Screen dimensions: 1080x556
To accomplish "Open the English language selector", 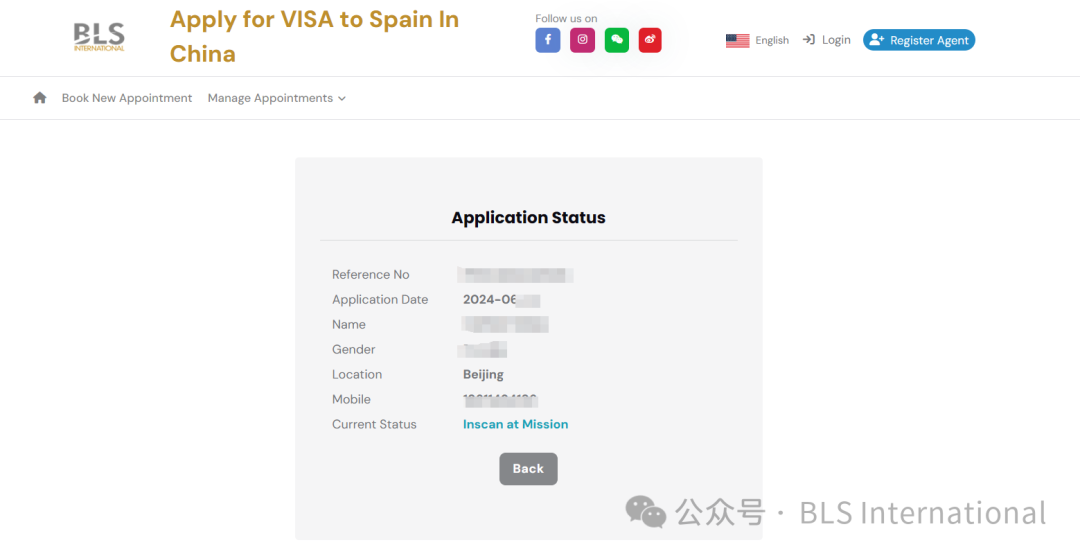I will click(771, 41).
